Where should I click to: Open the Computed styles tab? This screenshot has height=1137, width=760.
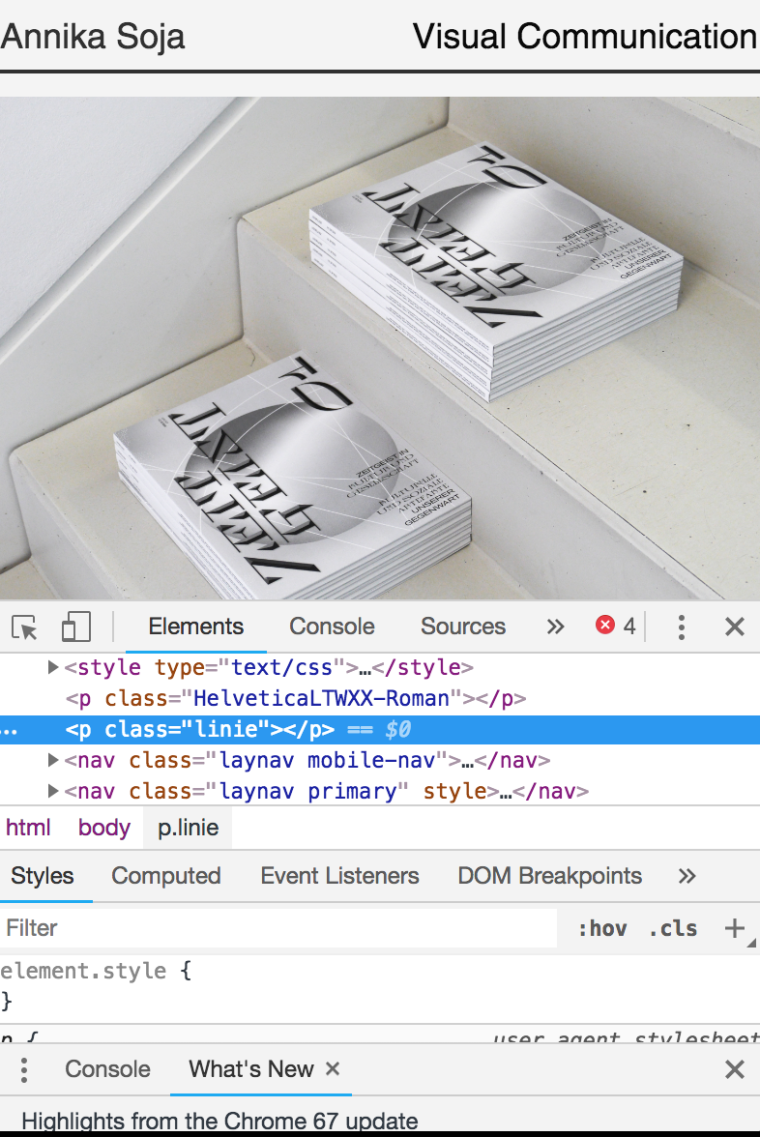pos(166,876)
